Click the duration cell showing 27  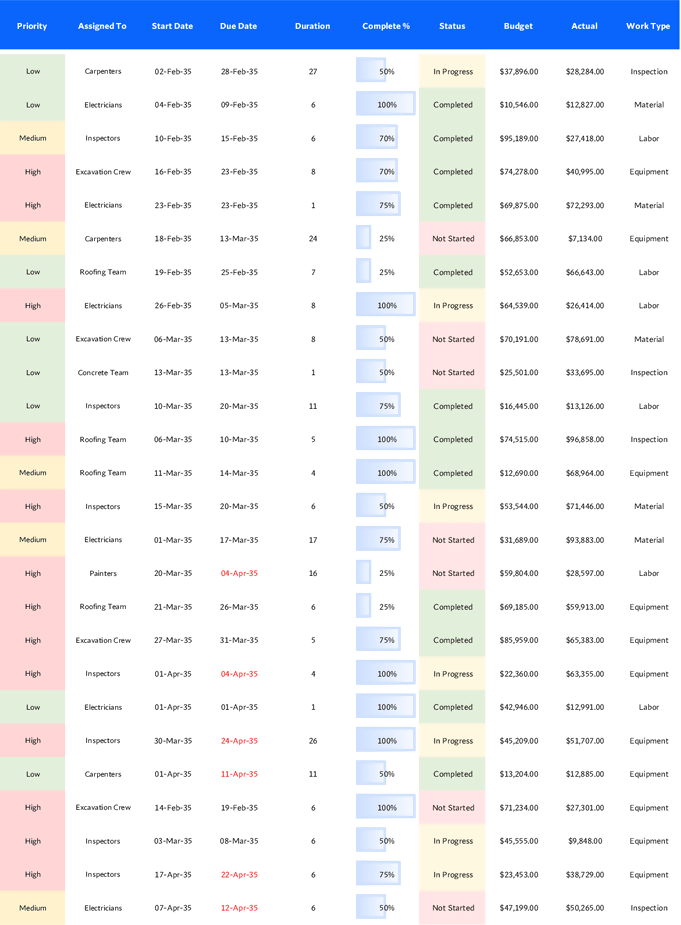[x=313, y=72]
